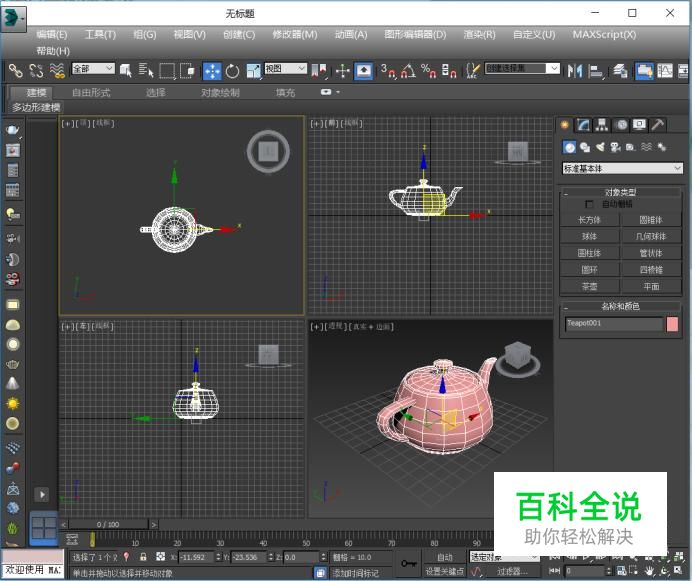Enable the 自动栅格 checkbox
Image resolution: width=692 pixels, height=581 pixels.
pos(589,204)
